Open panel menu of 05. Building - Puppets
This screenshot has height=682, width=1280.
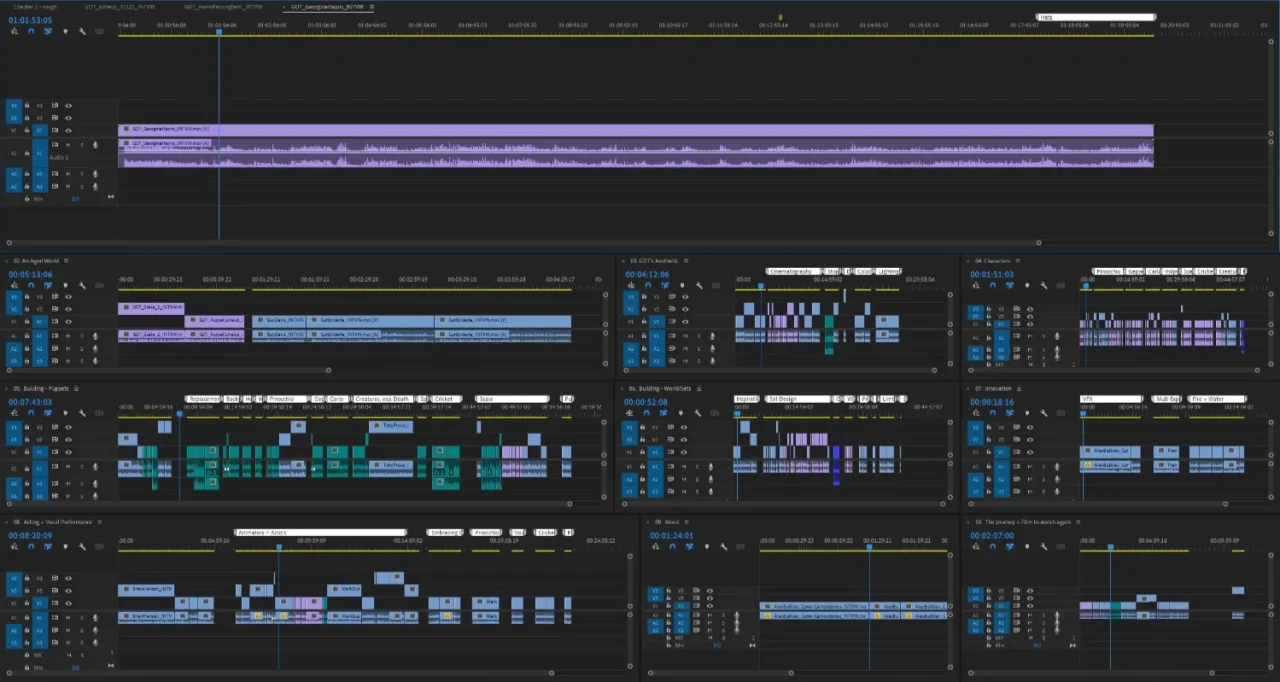pyautogui.click(x=76, y=388)
